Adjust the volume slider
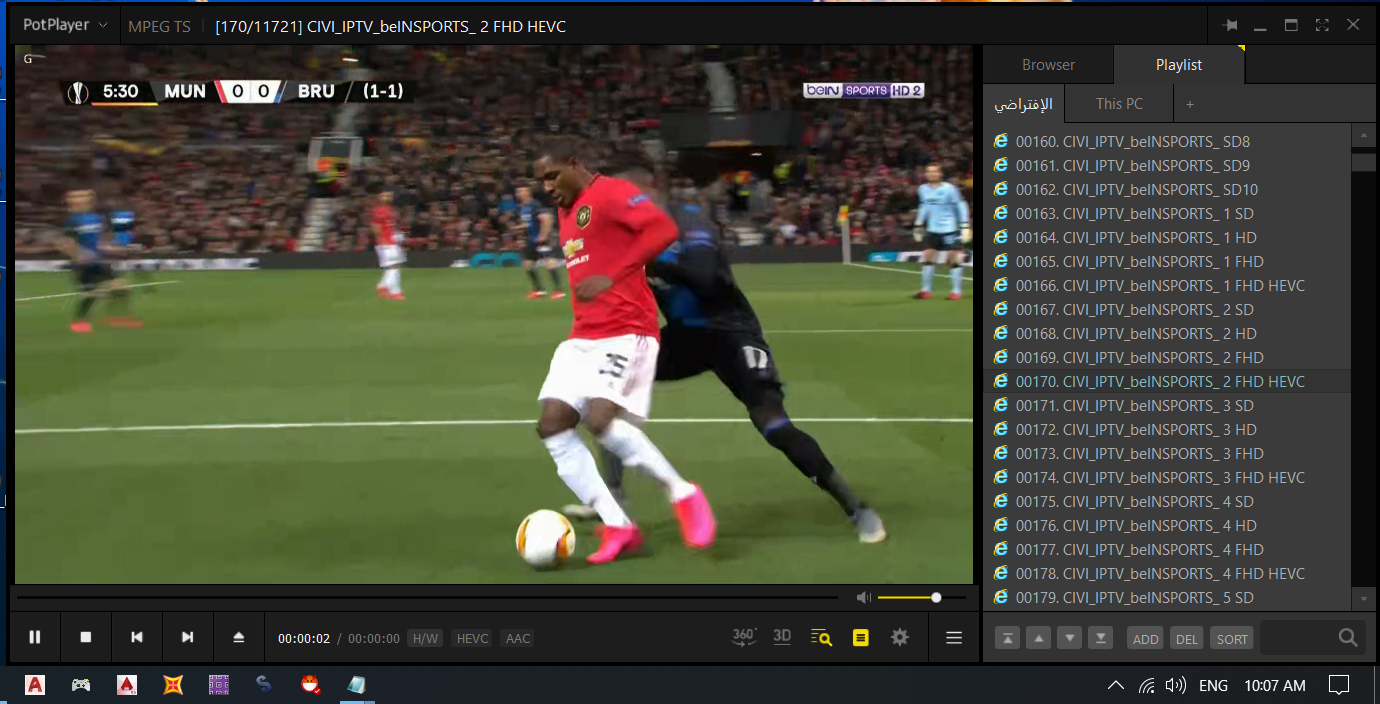The height and width of the screenshot is (704, 1380). click(x=922, y=598)
